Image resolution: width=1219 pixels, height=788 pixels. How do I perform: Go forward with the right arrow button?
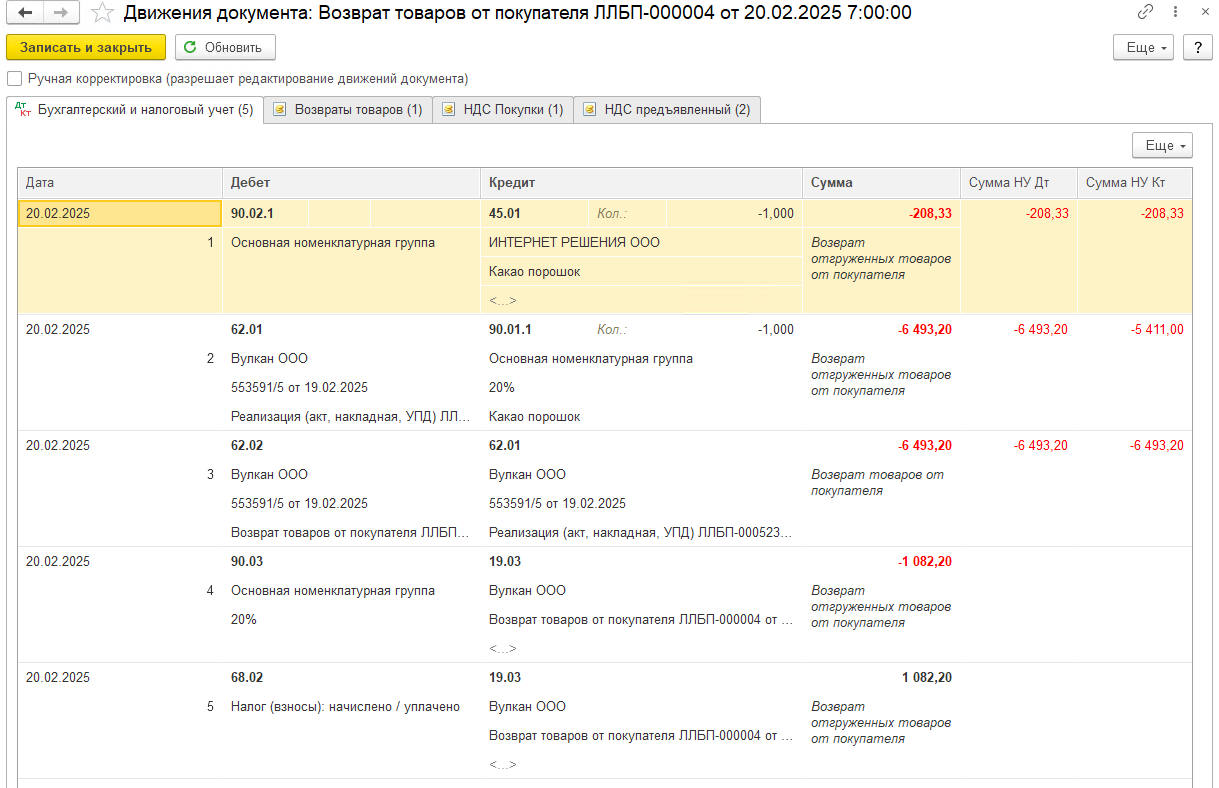[61, 13]
